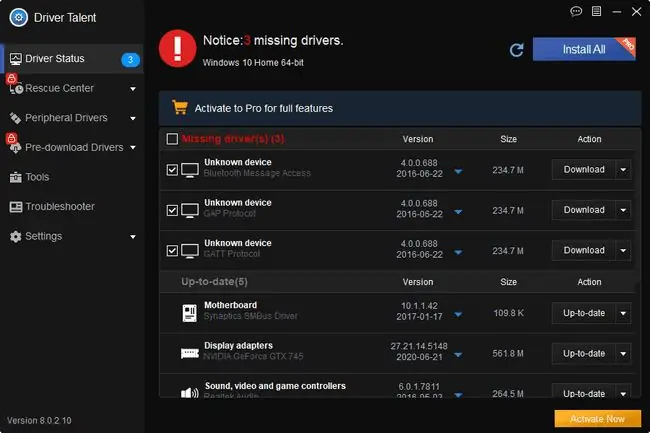Screen dimensions: 650x433
Task: Open Rescue Center section
Action: pos(72,88)
